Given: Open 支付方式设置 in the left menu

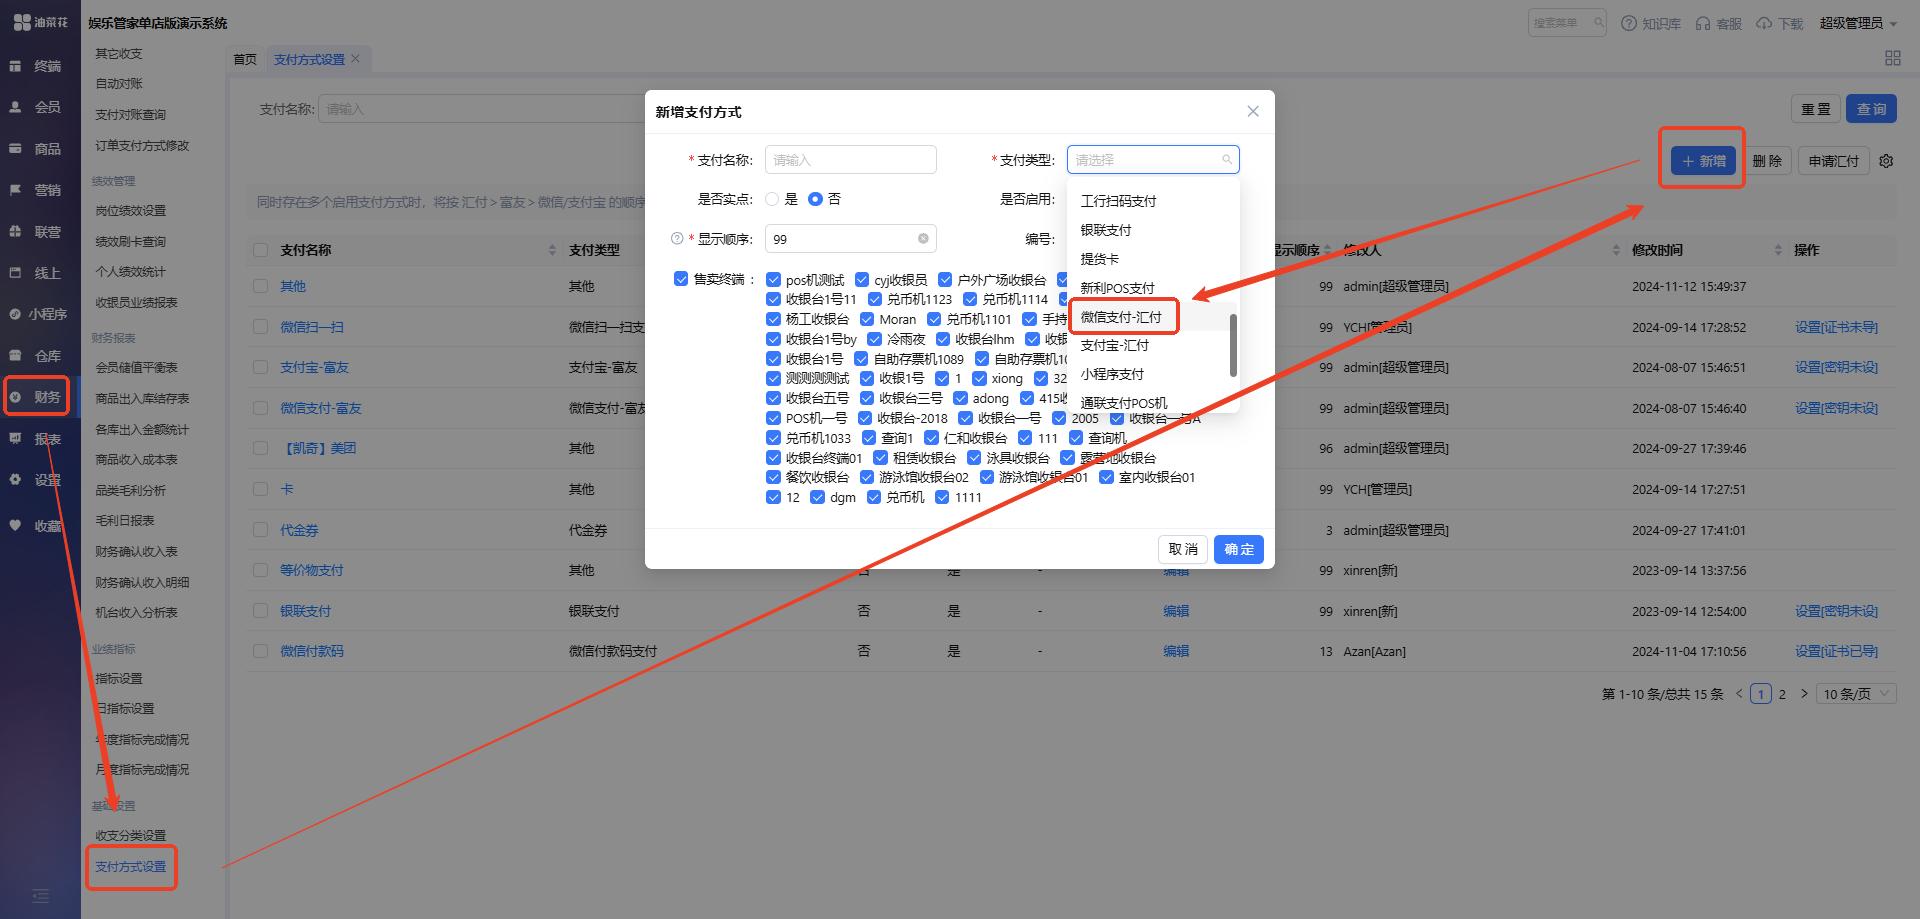Looking at the screenshot, I should point(131,867).
